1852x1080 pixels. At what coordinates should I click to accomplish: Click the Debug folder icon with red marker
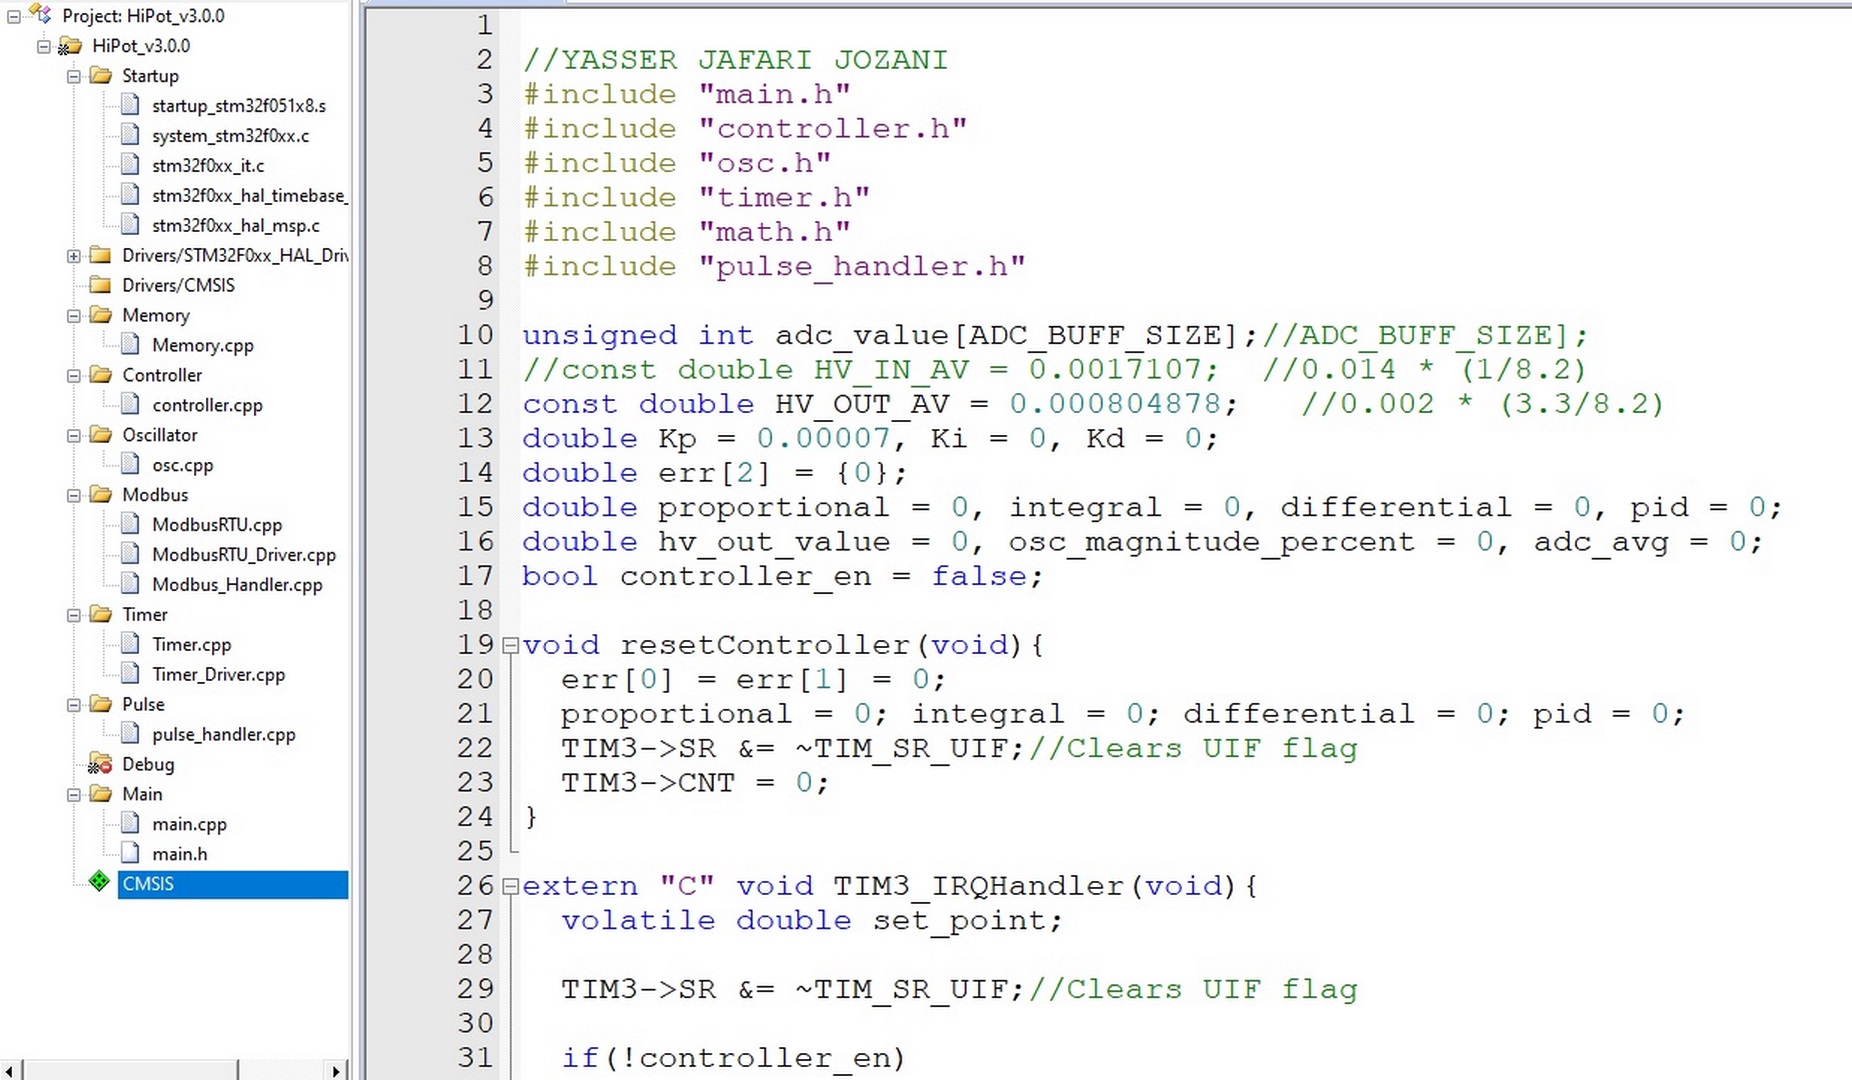[x=99, y=765]
